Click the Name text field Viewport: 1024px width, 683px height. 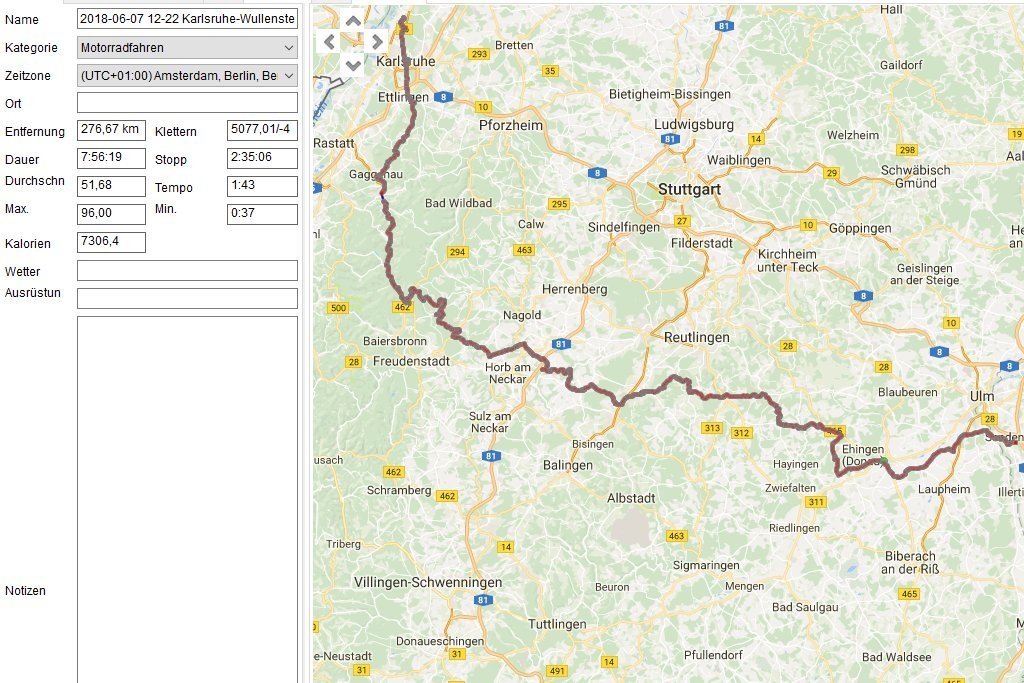pos(187,19)
